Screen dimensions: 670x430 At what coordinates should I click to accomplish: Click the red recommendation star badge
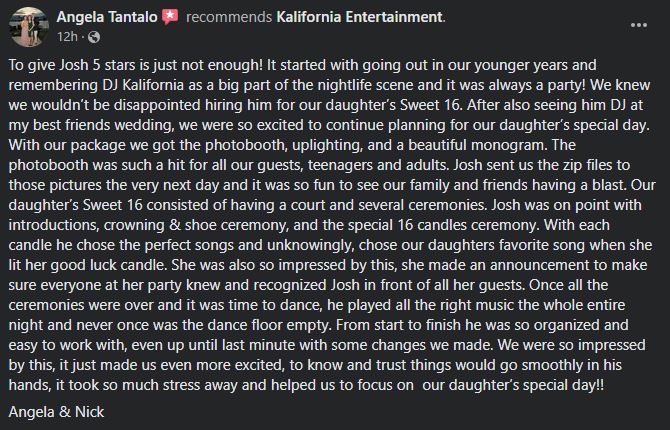(x=171, y=17)
